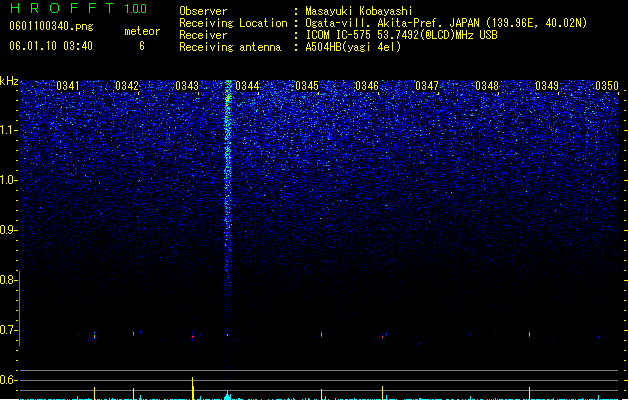Click the 0348 time label

pyautogui.click(x=487, y=86)
